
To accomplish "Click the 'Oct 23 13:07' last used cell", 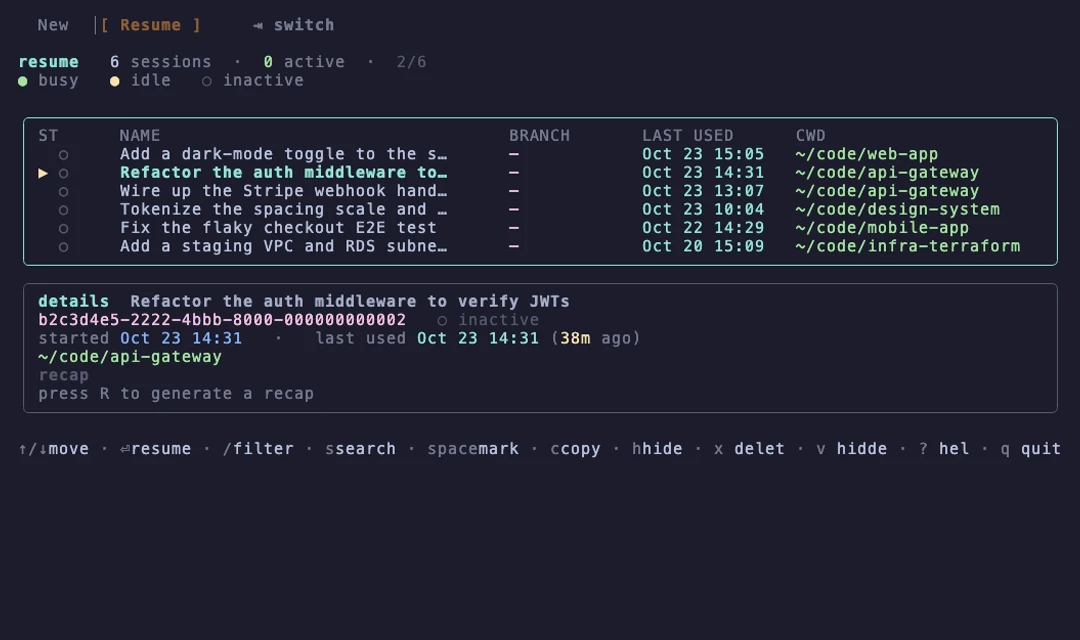I will click(x=703, y=191).
